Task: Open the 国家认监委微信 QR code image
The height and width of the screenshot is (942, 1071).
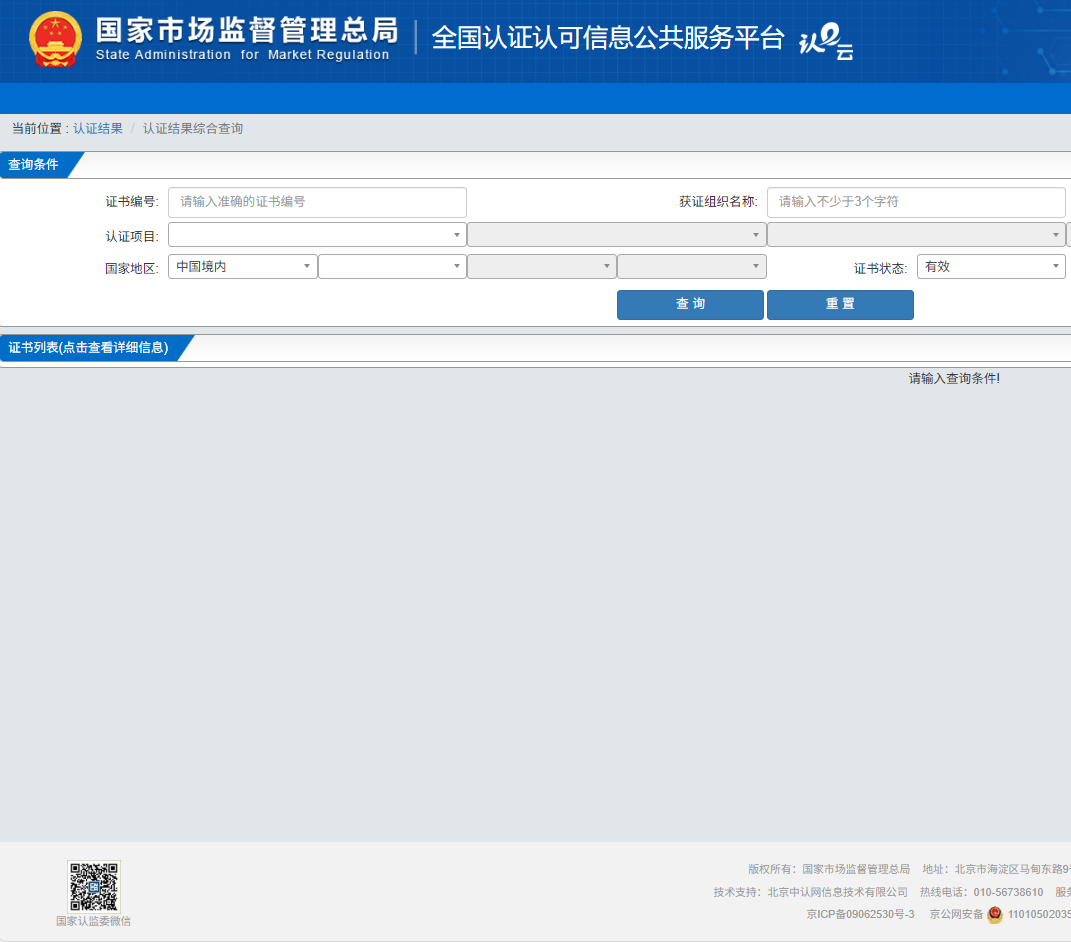Action: tap(94, 886)
